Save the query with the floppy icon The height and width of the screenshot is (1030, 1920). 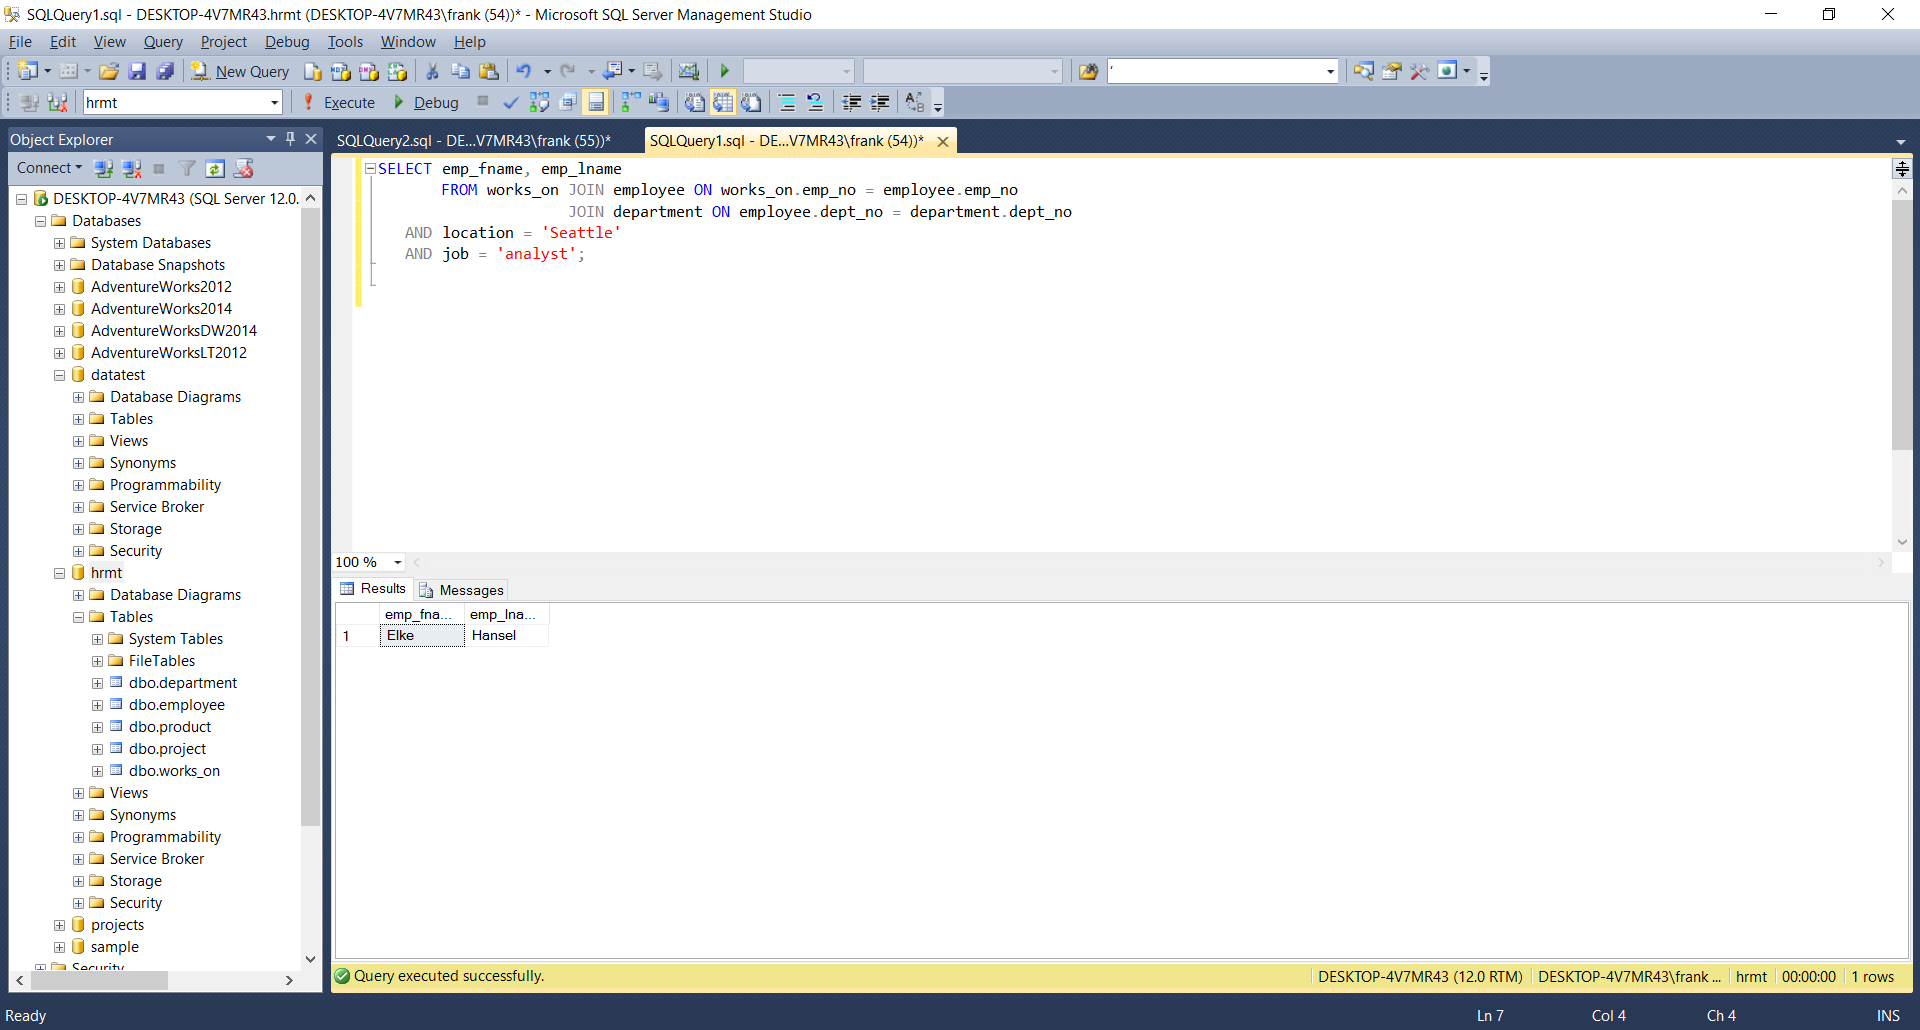pyautogui.click(x=137, y=71)
